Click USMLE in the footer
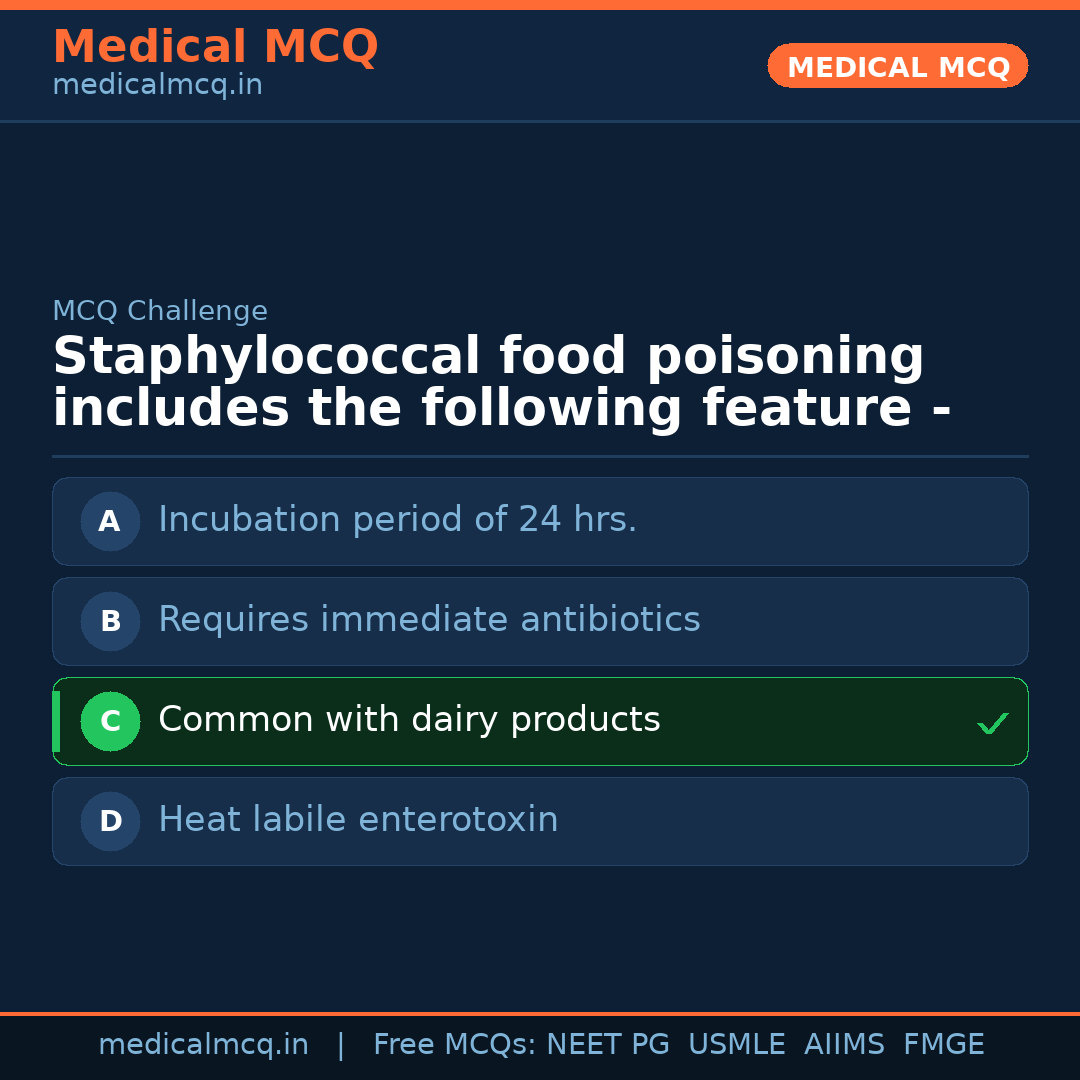The image size is (1080, 1080). tap(736, 1045)
